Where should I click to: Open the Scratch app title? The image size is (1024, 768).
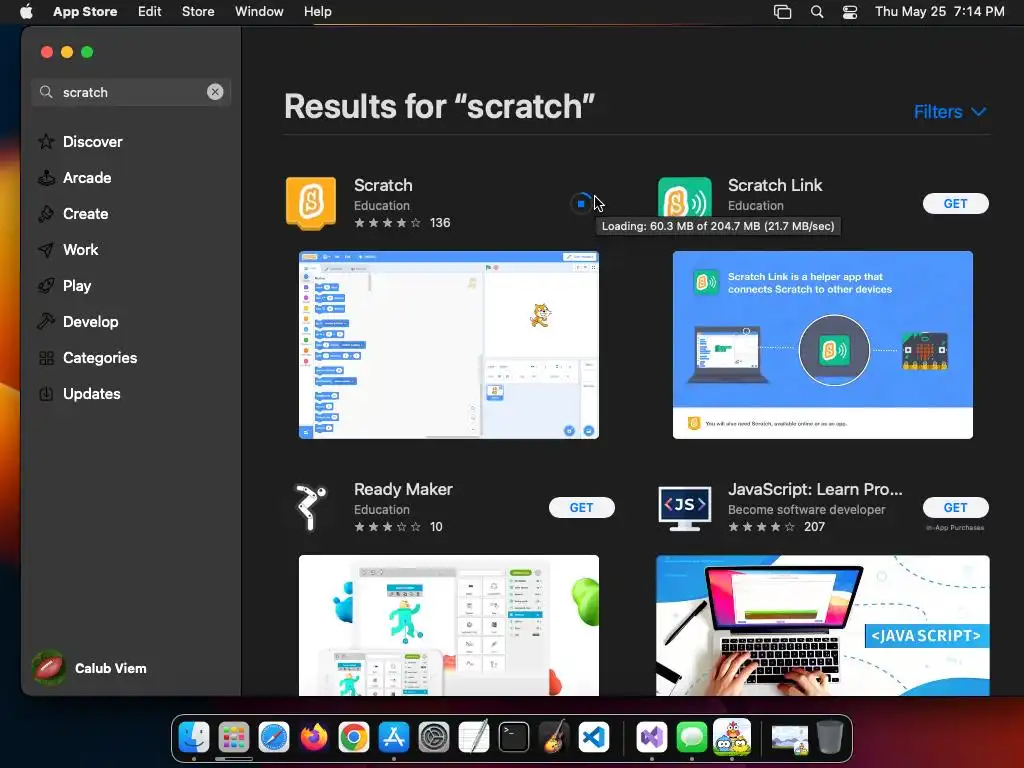(383, 185)
